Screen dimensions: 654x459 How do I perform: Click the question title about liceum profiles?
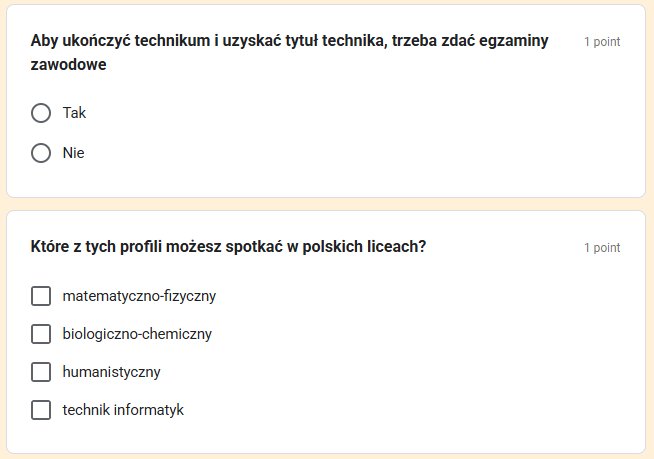coord(229,247)
